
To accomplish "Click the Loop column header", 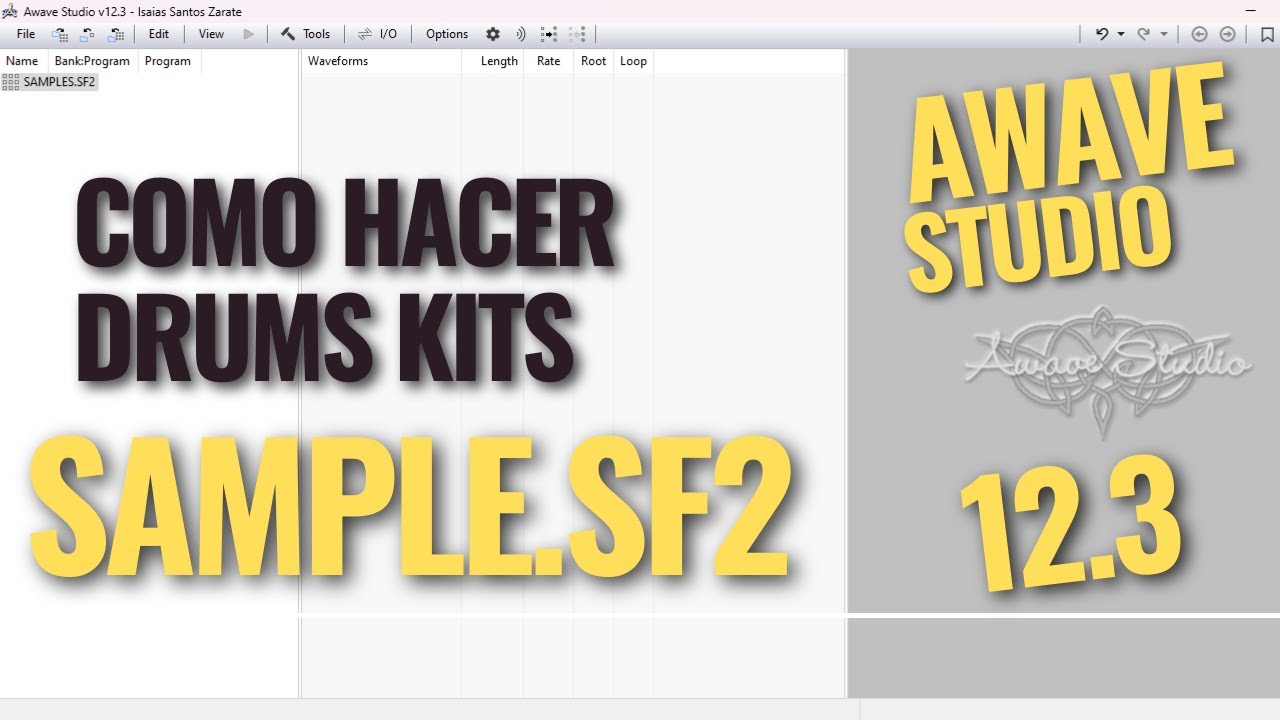I will [633, 61].
